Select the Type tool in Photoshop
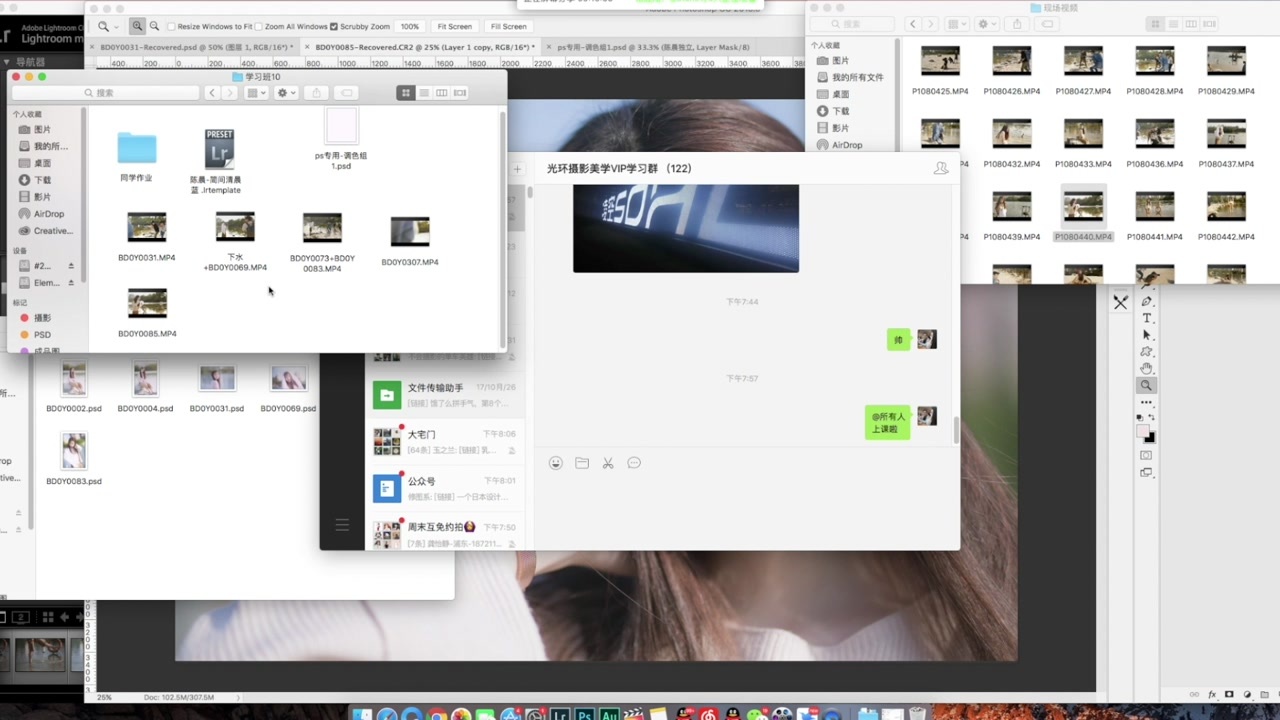The image size is (1280, 720). 1147,318
